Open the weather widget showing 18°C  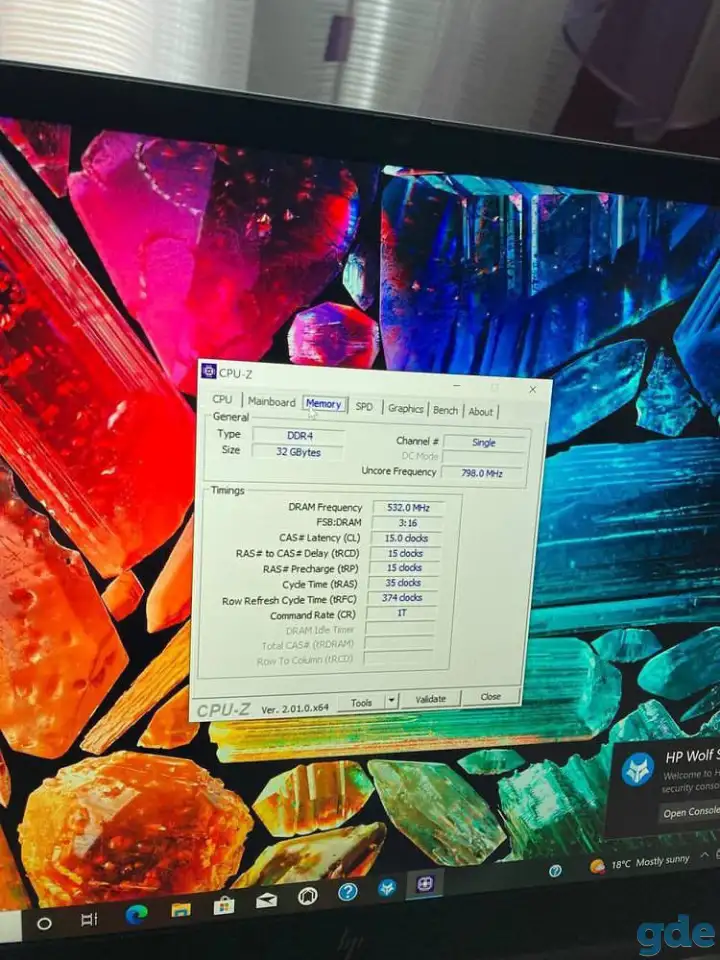[x=639, y=863]
